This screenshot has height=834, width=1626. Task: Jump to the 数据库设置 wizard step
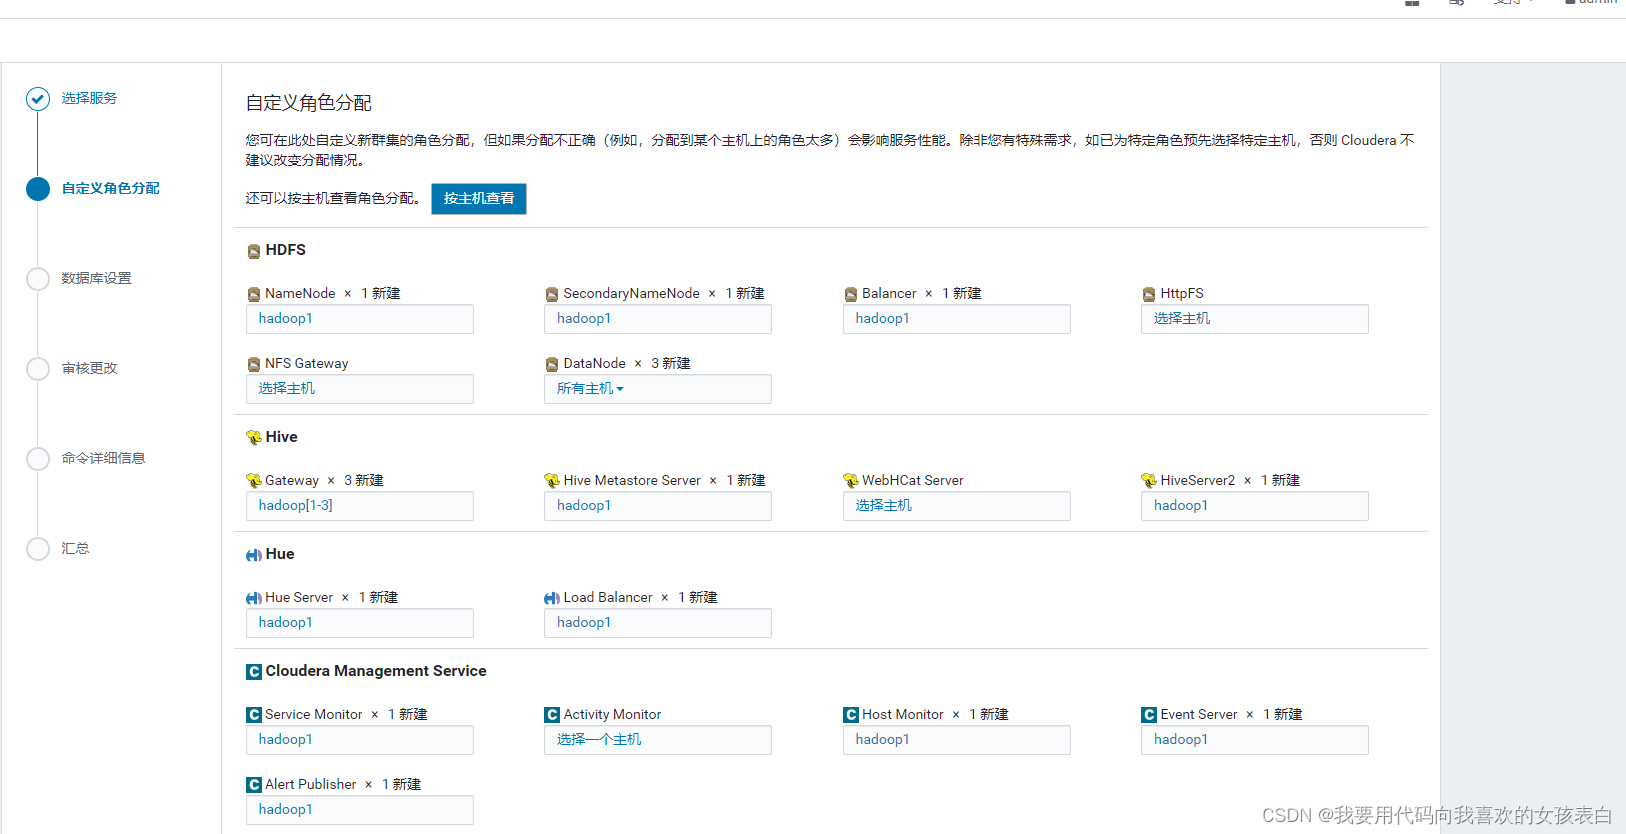(x=96, y=278)
